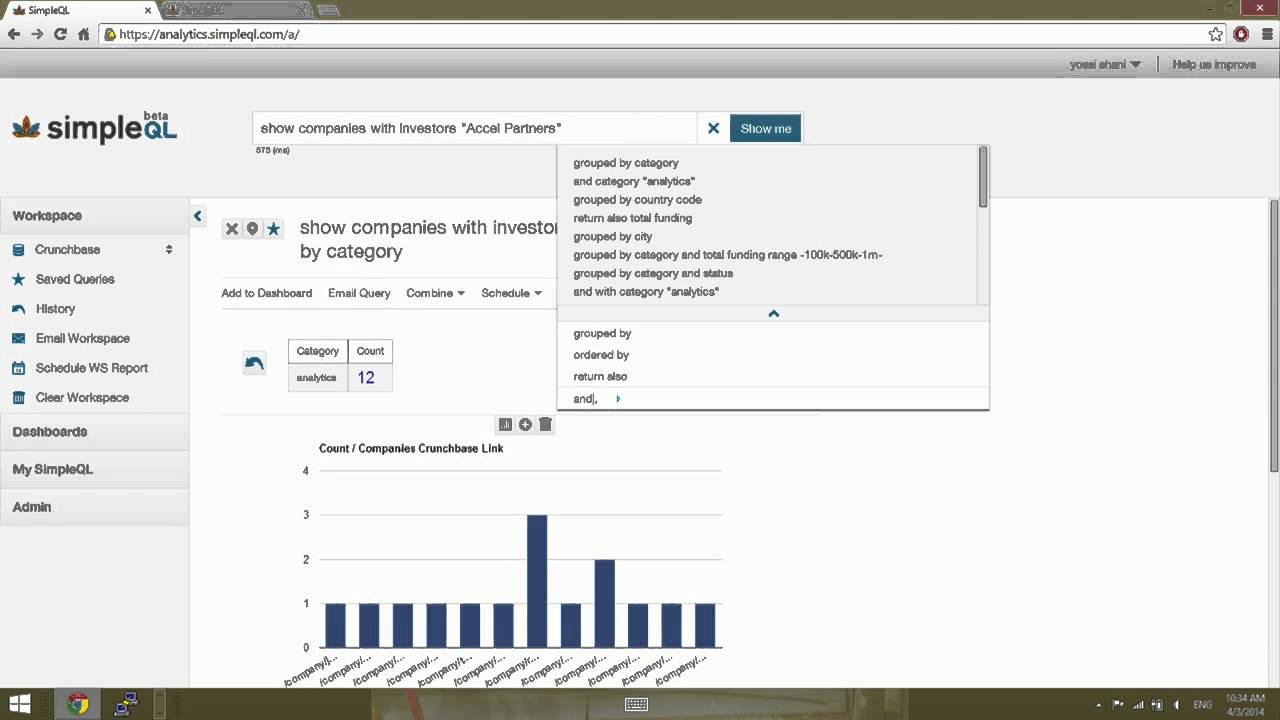
Task: Open Saved Queries in the sidebar
Action: click(75, 279)
